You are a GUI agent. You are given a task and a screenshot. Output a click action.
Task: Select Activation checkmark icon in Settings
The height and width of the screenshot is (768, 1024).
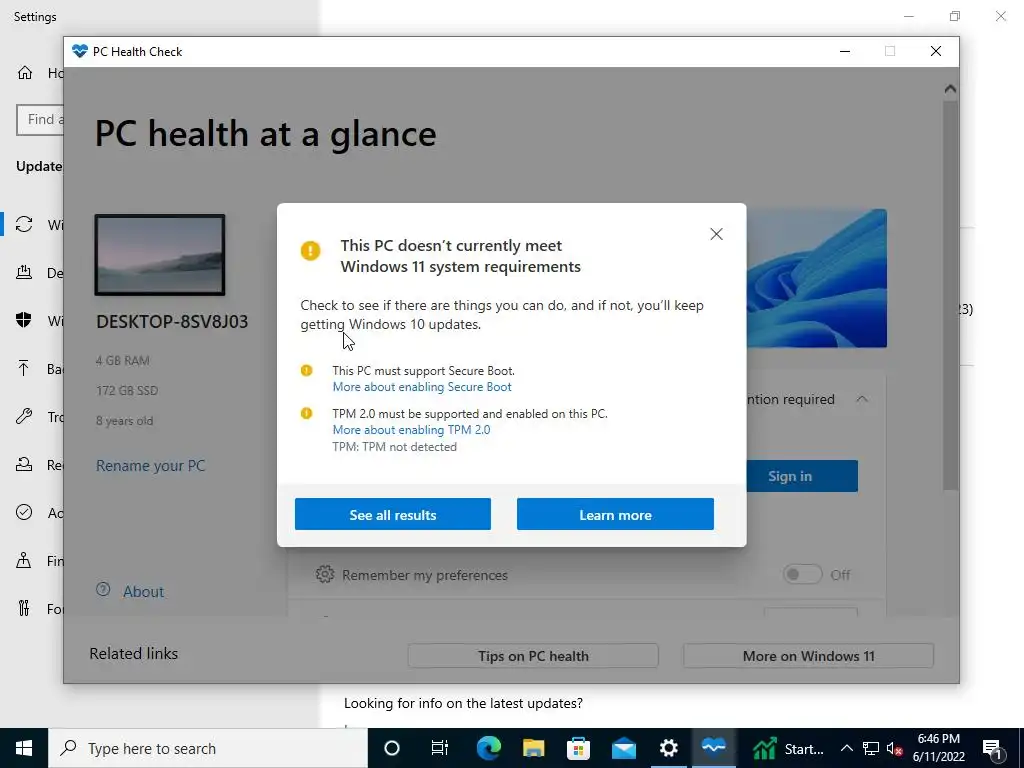(24, 513)
